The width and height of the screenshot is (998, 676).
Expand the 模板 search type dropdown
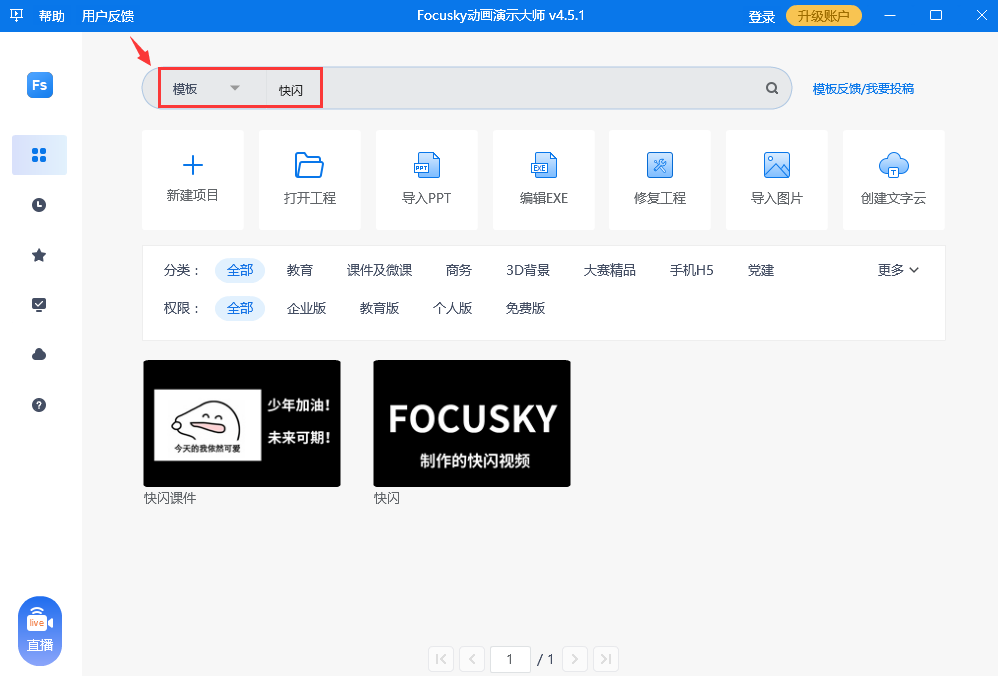coord(236,88)
